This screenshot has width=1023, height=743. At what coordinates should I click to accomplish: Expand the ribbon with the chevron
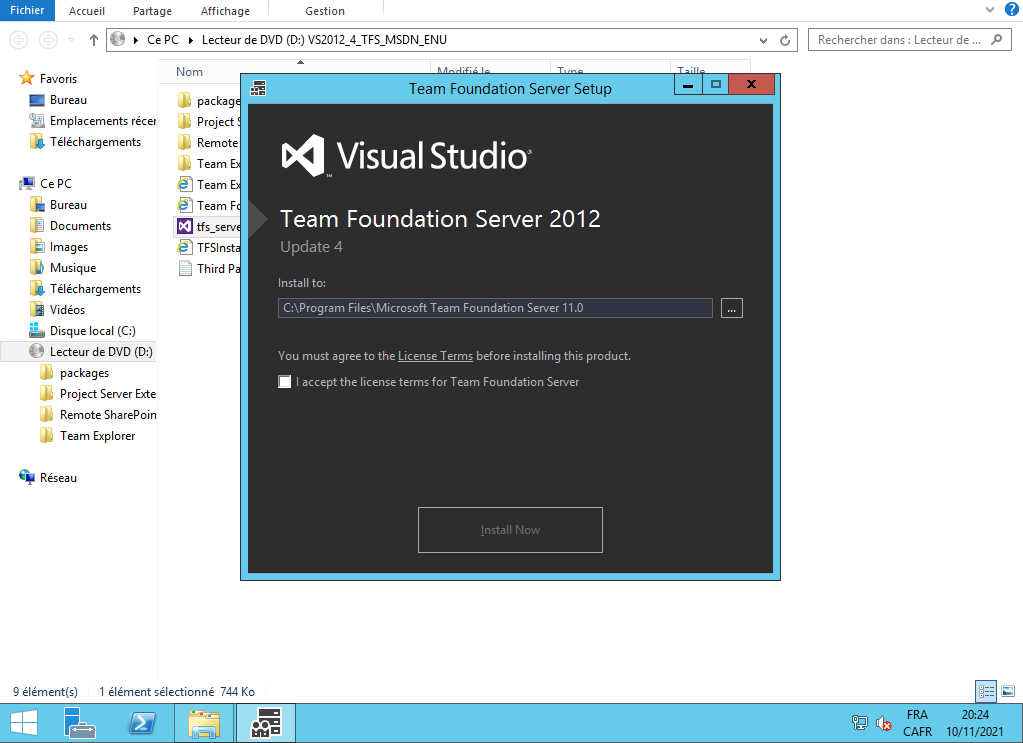pyautogui.click(x=988, y=10)
